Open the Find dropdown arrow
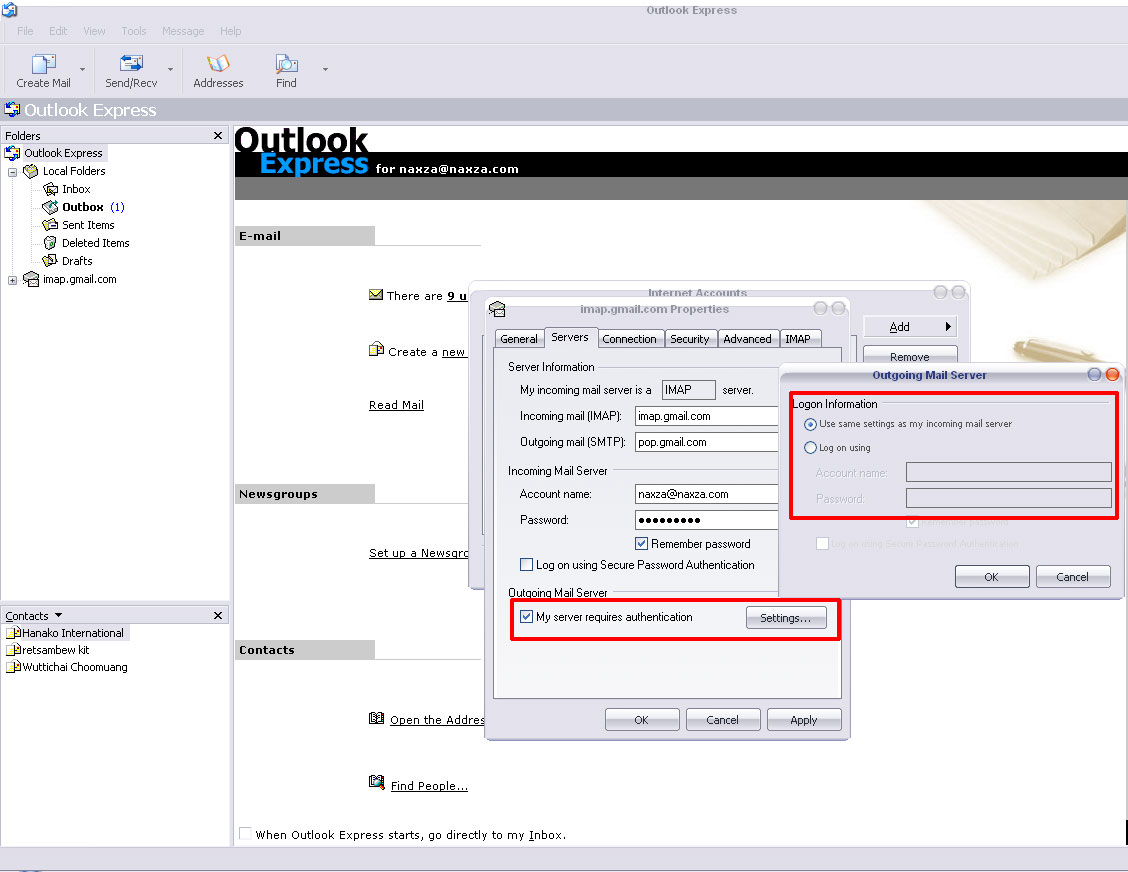The height and width of the screenshot is (872, 1128). click(x=325, y=69)
